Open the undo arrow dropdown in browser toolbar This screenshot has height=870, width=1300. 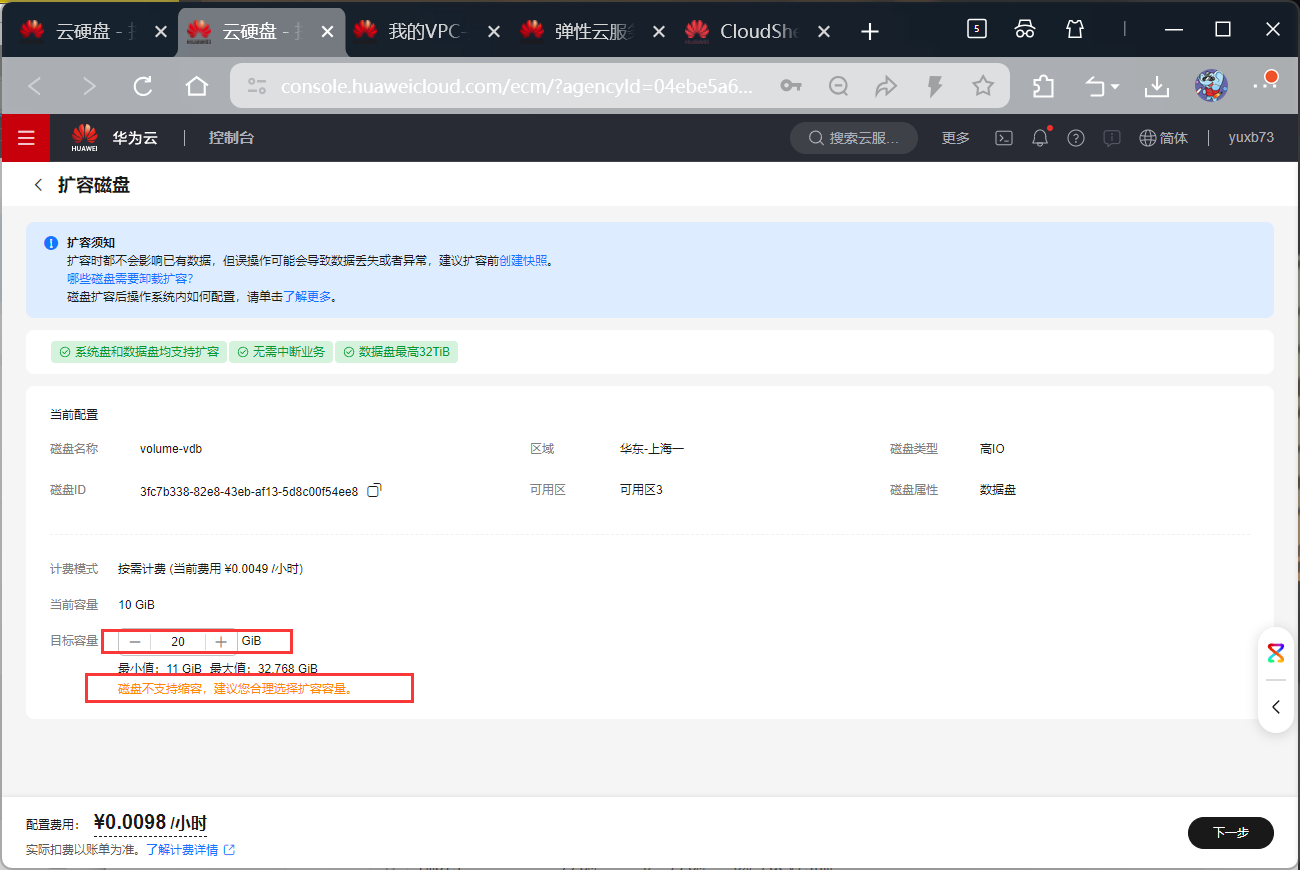click(1102, 87)
